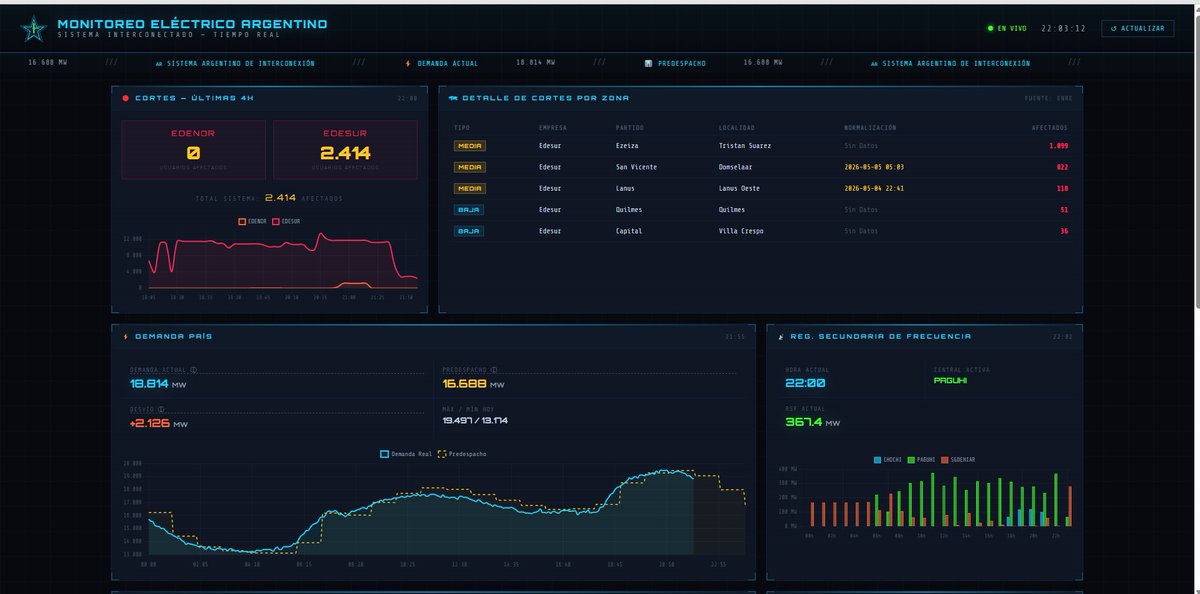
Task: Select the Tristan Suarez locality cell
Action: click(745, 146)
